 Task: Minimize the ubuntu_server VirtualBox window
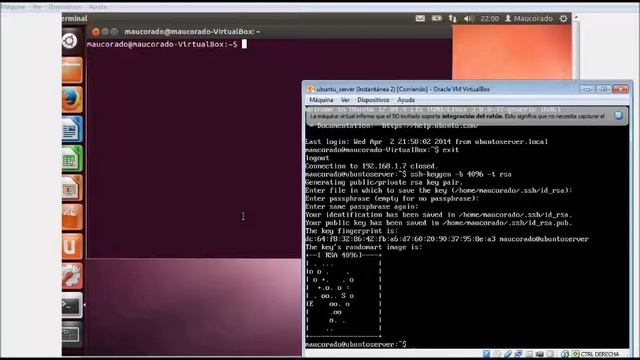pos(587,89)
